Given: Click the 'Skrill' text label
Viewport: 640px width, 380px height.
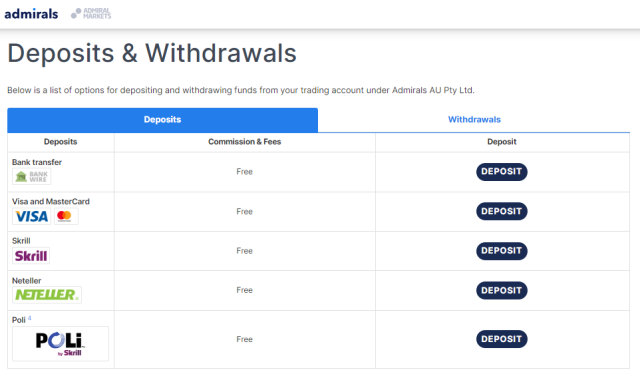Looking at the screenshot, I should tap(21, 241).
